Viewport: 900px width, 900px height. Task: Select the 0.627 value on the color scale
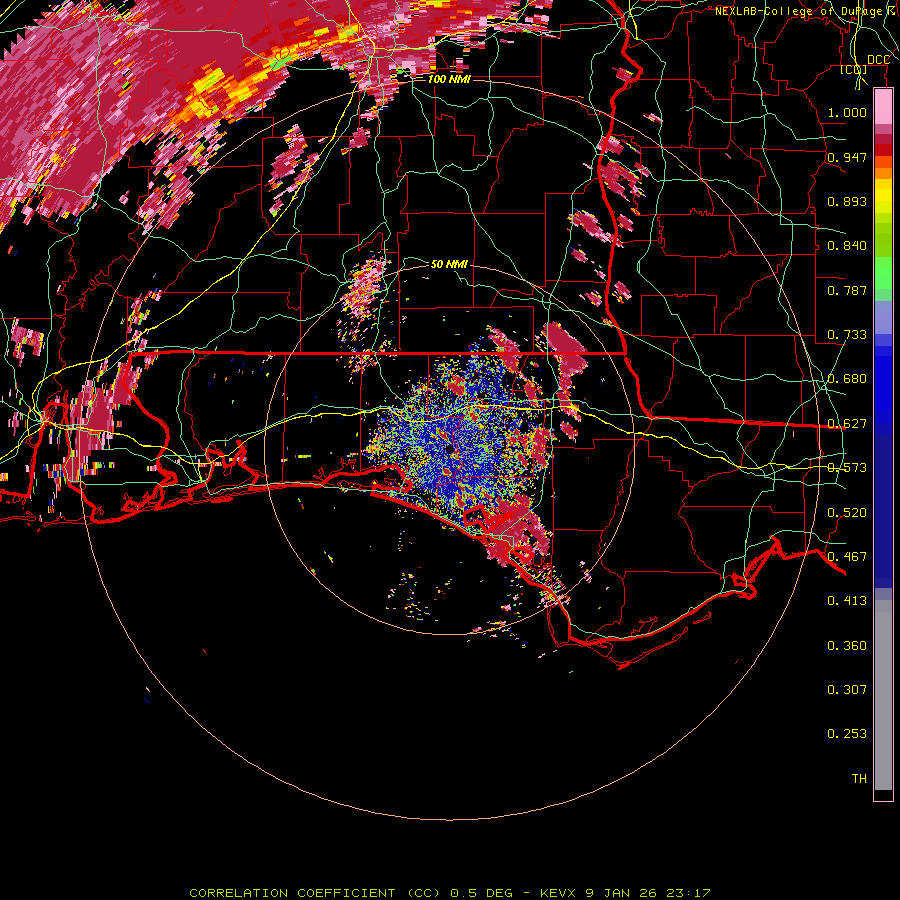pyautogui.click(x=847, y=424)
